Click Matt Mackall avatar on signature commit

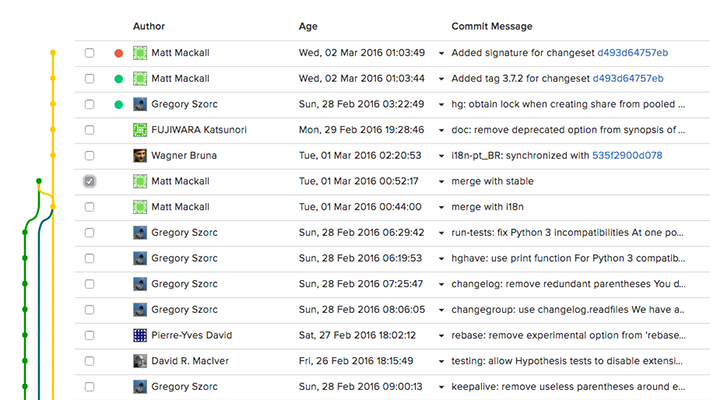(140, 52)
